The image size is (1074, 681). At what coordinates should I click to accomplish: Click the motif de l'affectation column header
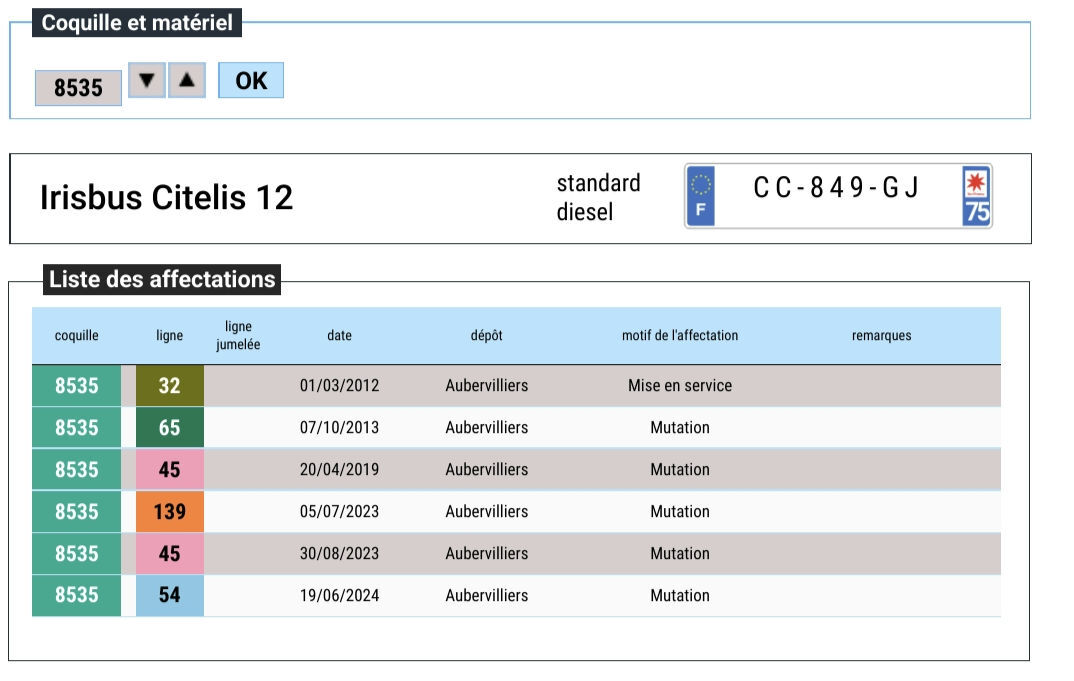coord(680,336)
